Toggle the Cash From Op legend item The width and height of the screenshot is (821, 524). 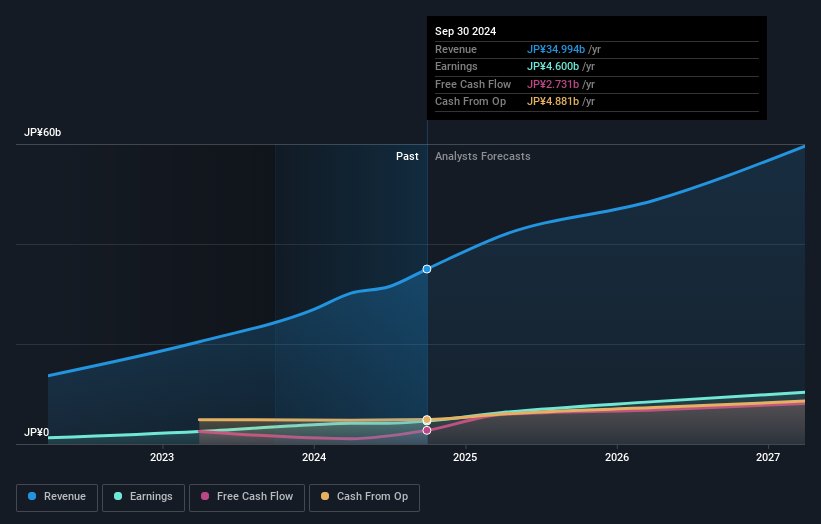click(364, 497)
